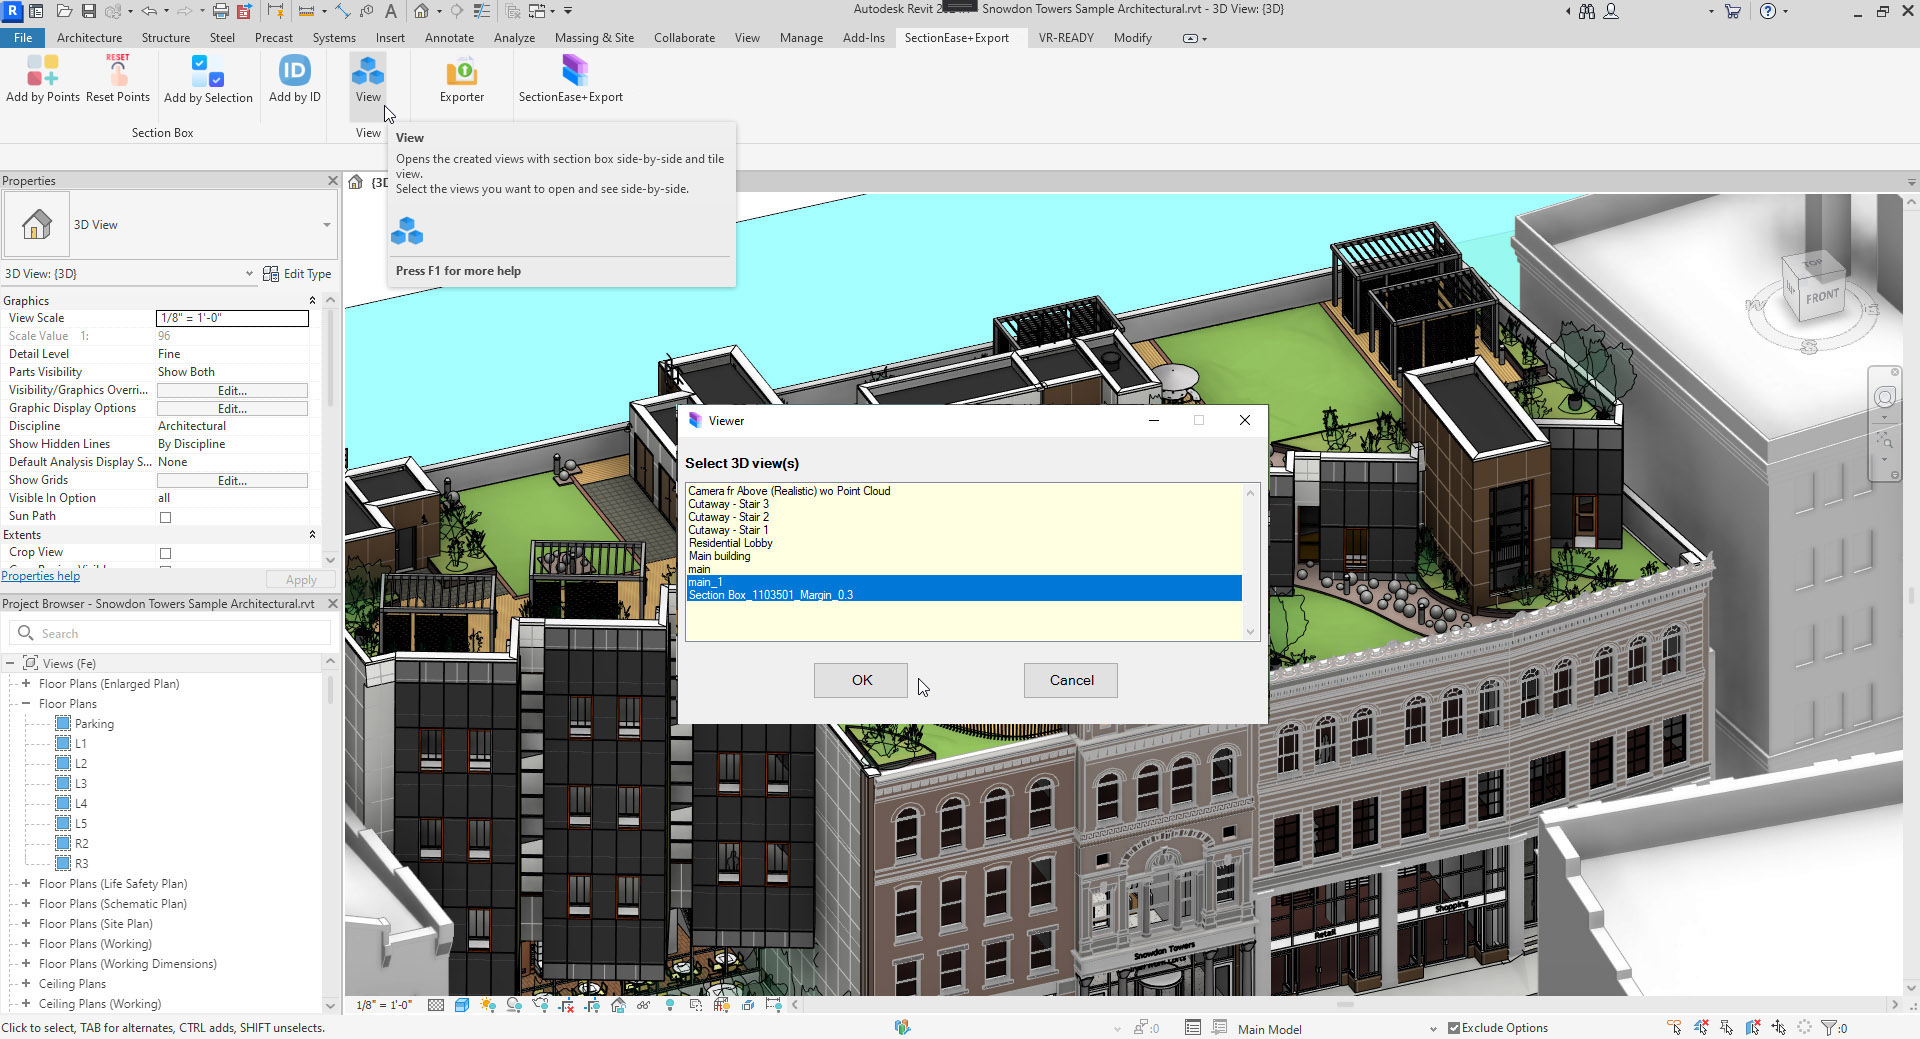Toggle the Sun Path checkbox

tap(166, 517)
